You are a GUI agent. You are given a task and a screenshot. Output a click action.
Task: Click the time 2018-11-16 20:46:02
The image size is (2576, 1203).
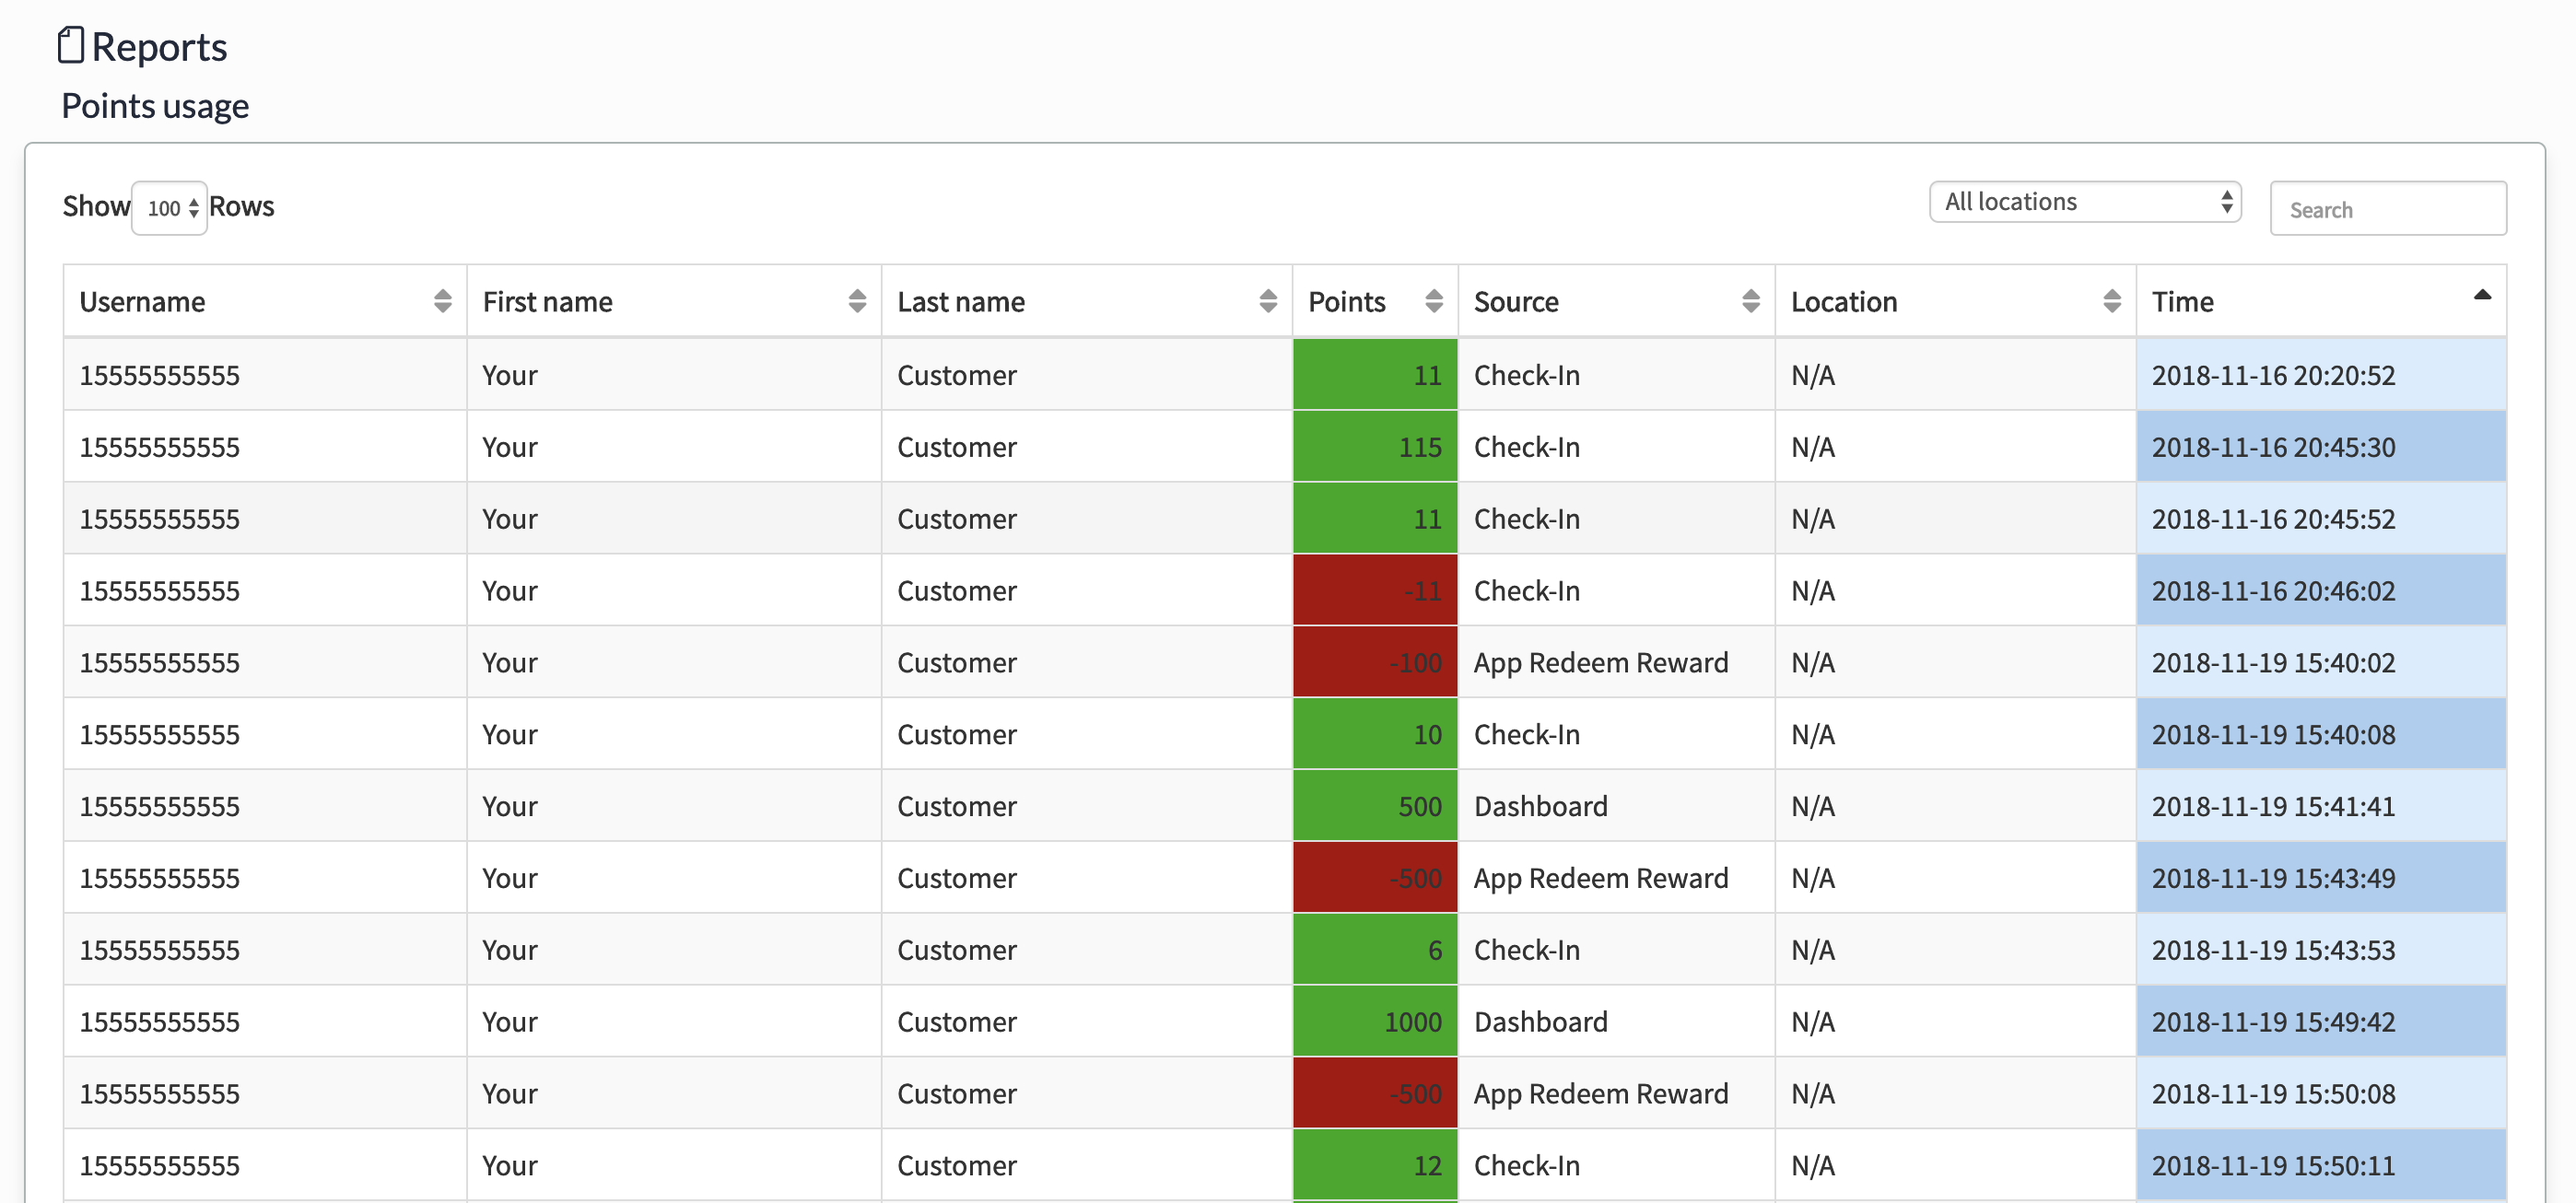coord(2273,590)
